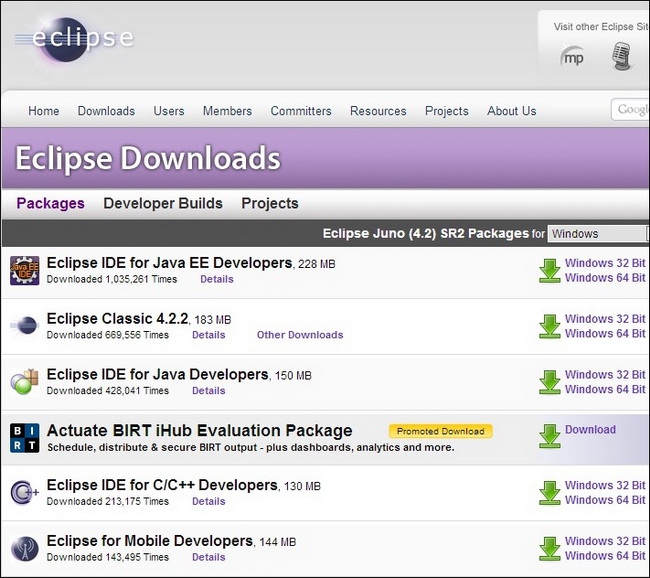
Task: Download Eclipse Classic Windows 64 Bit
Action: (x=605, y=334)
